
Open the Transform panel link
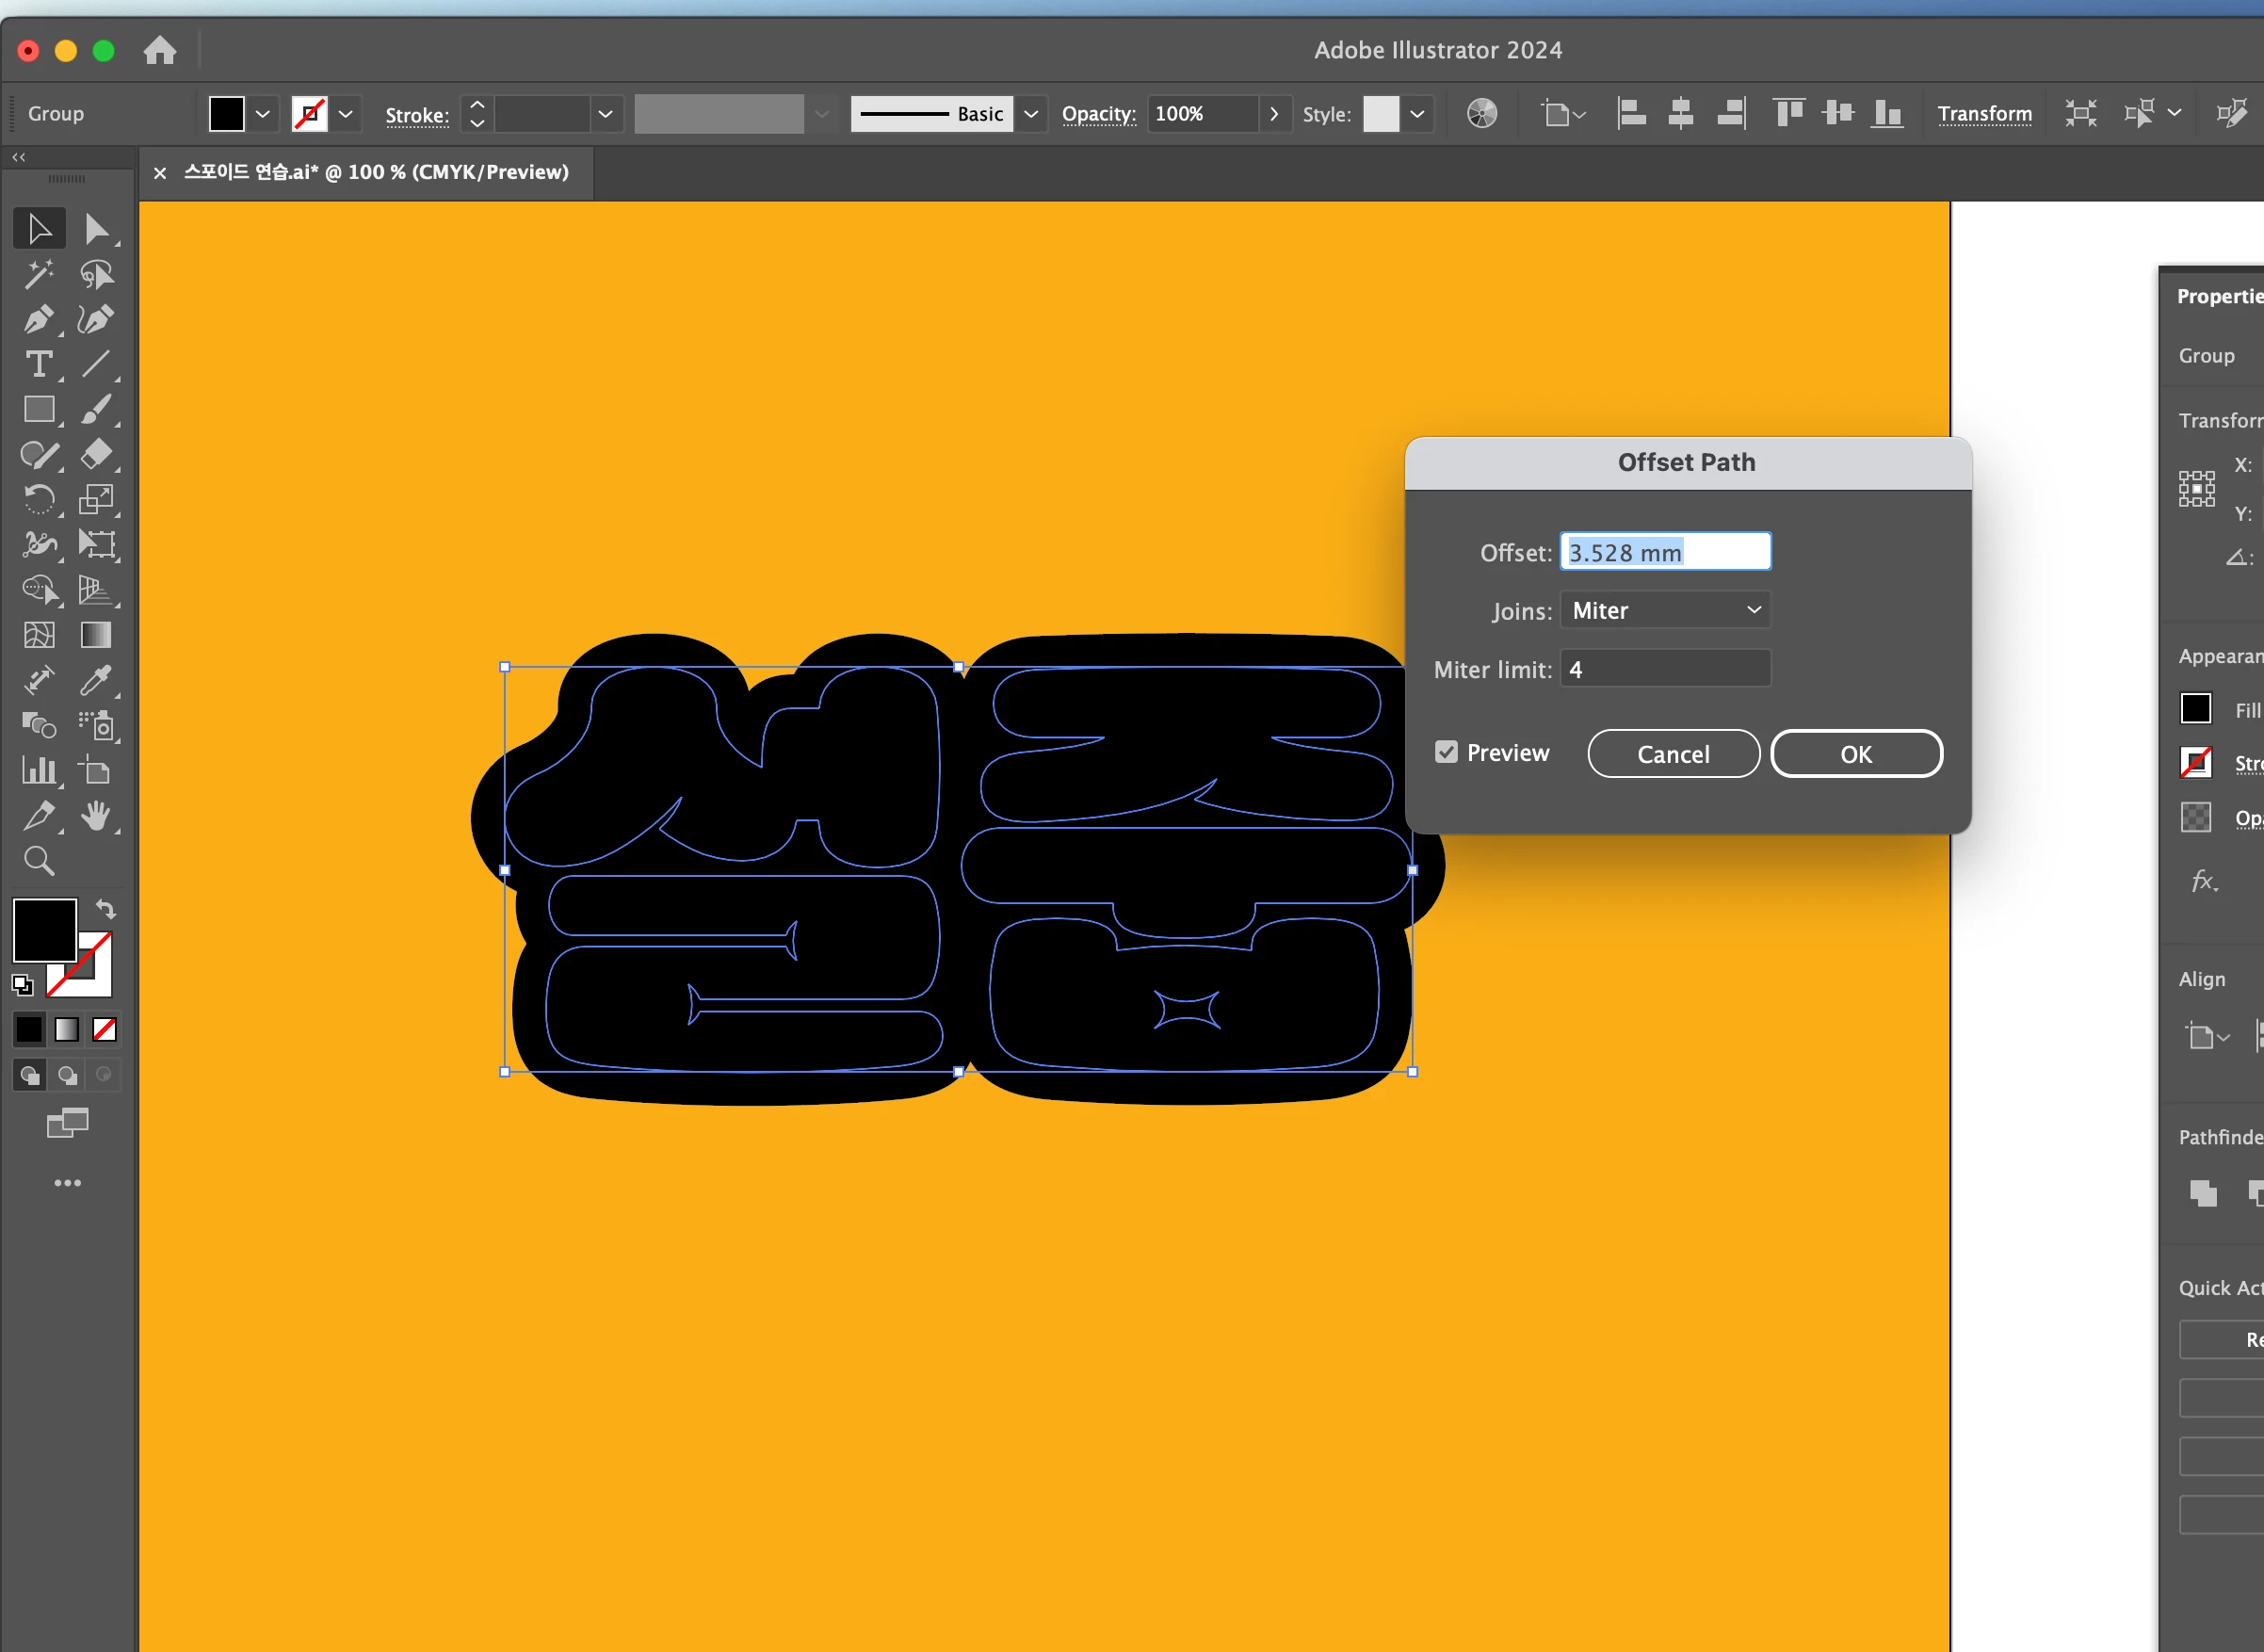pos(1984,114)
